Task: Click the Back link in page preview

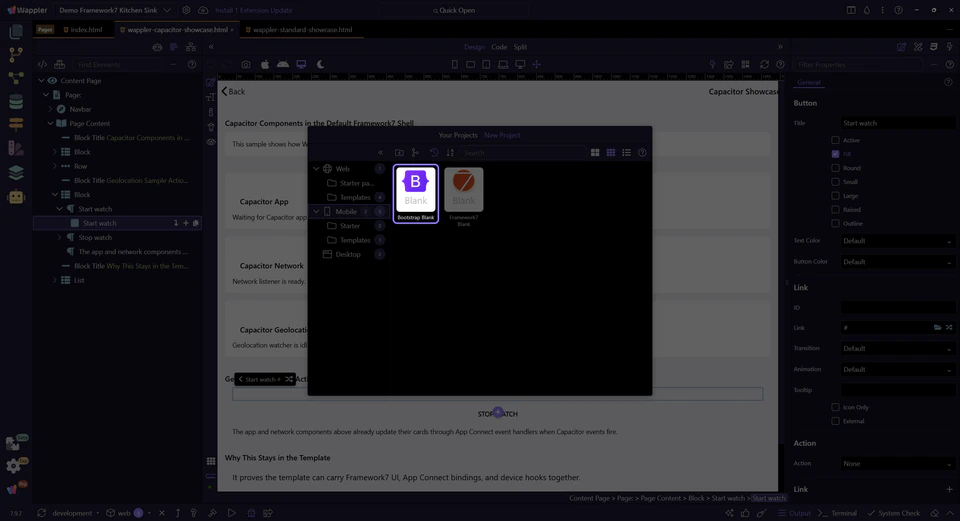Action: (233, 91)
